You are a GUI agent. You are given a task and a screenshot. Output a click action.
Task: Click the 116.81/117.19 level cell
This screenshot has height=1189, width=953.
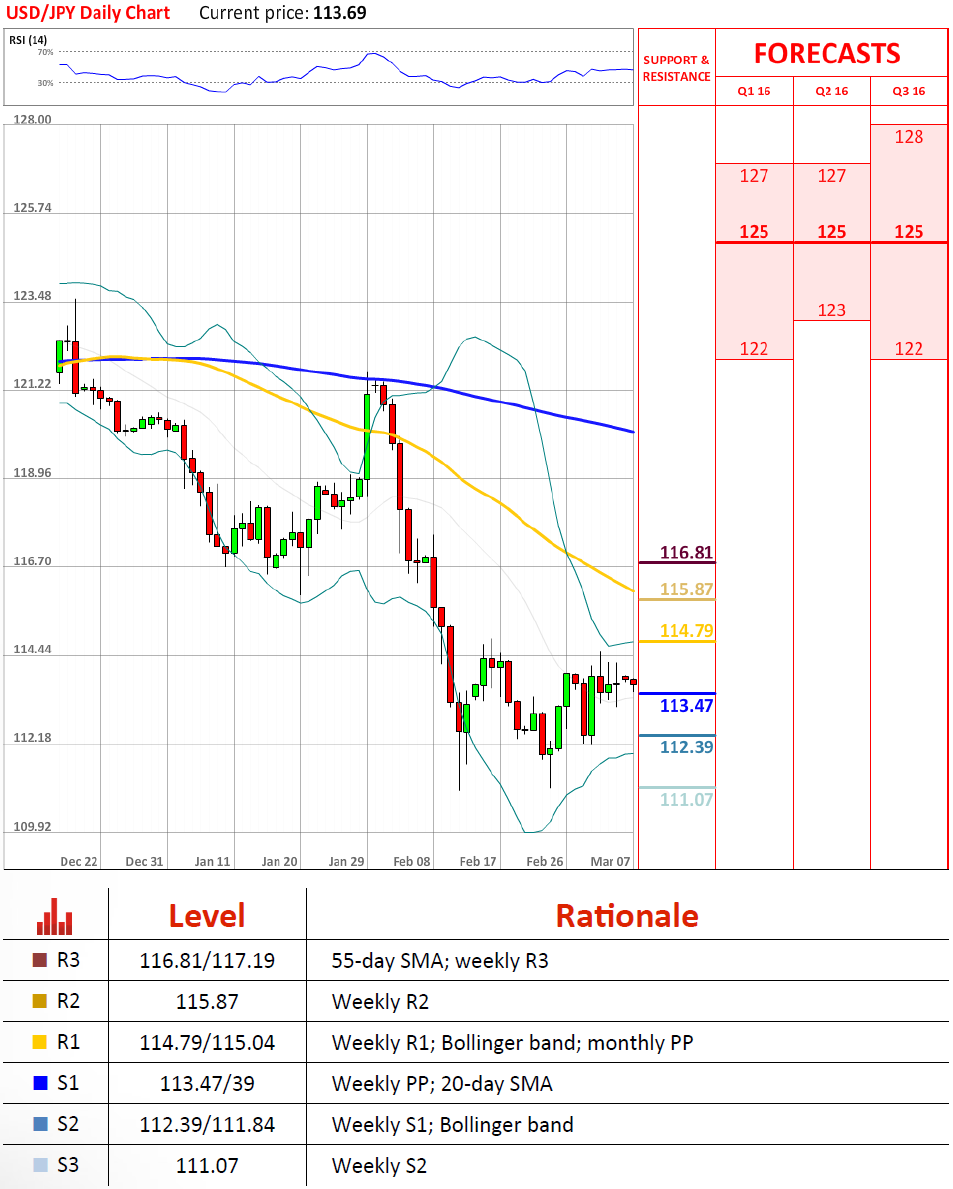coord(207,961)
